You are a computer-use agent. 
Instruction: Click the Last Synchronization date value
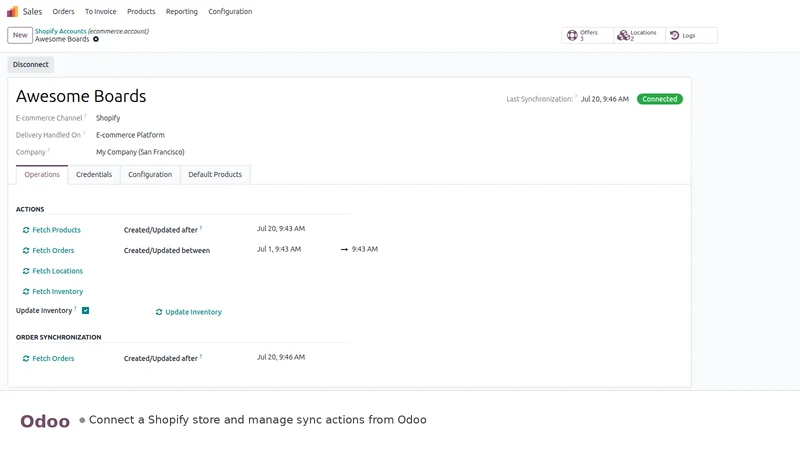[605, 99]
